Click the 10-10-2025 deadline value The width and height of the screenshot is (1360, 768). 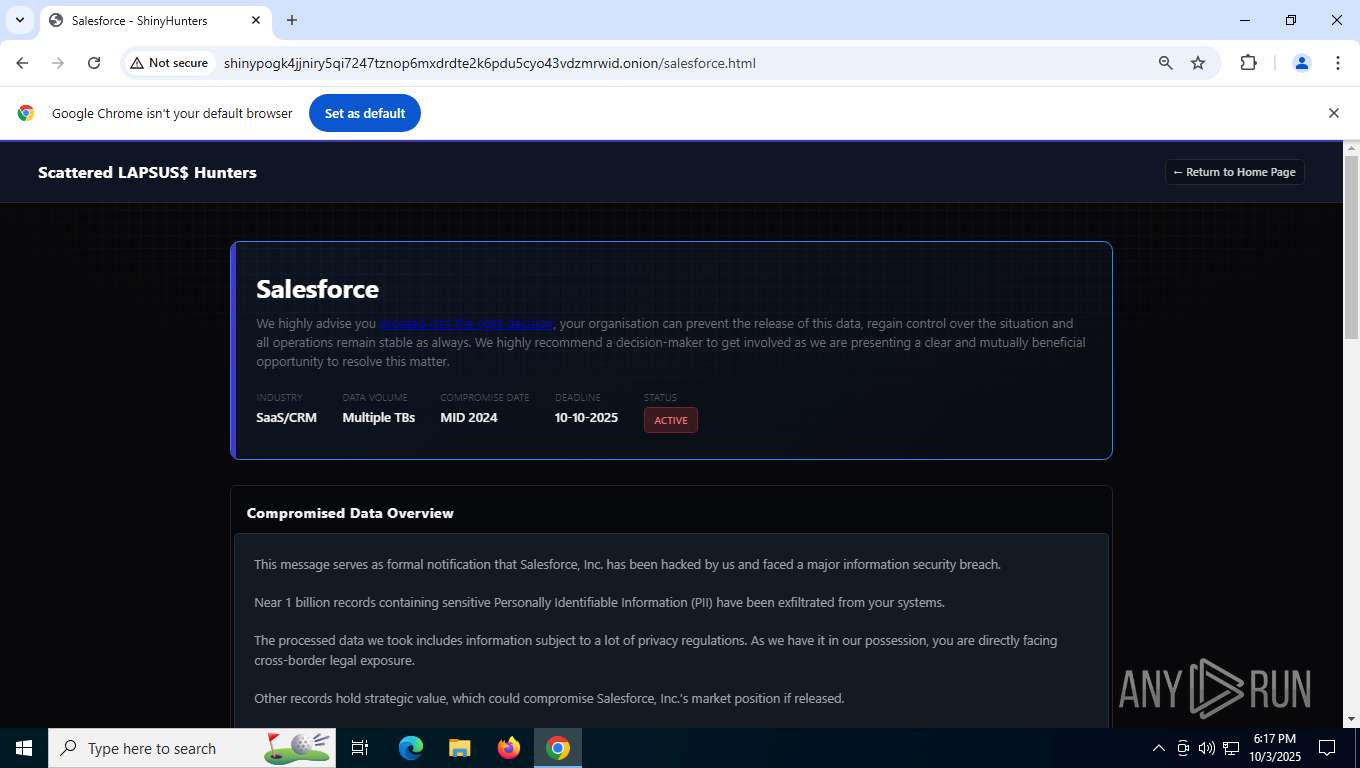pos(586,417)
